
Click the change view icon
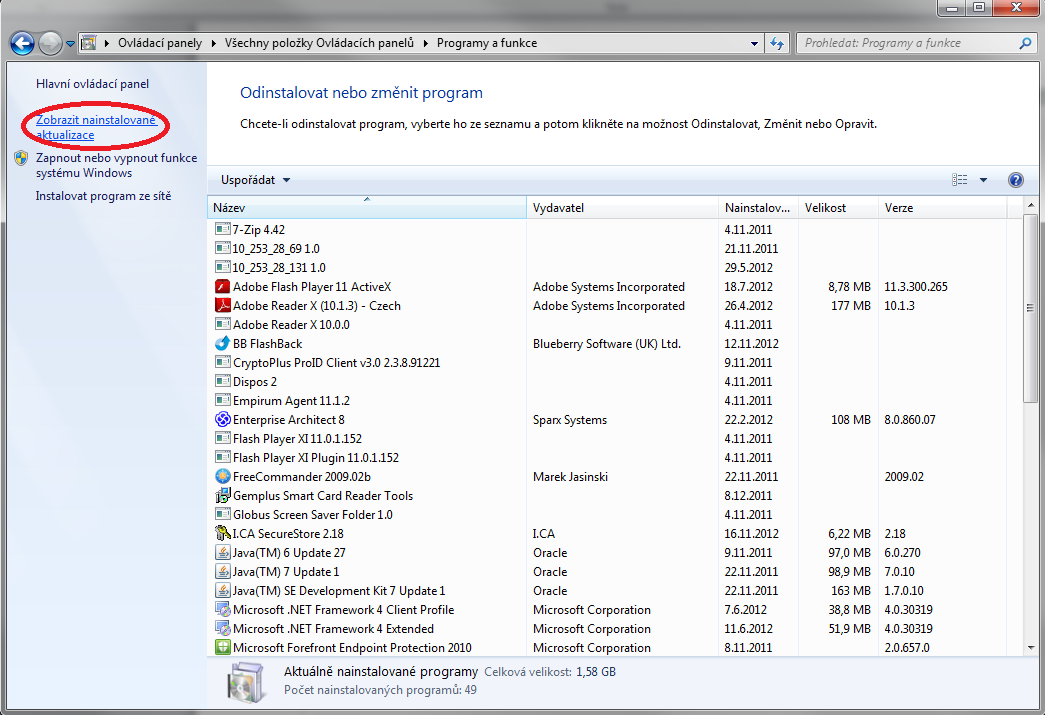pyautogui.click(x=960, y=180)
